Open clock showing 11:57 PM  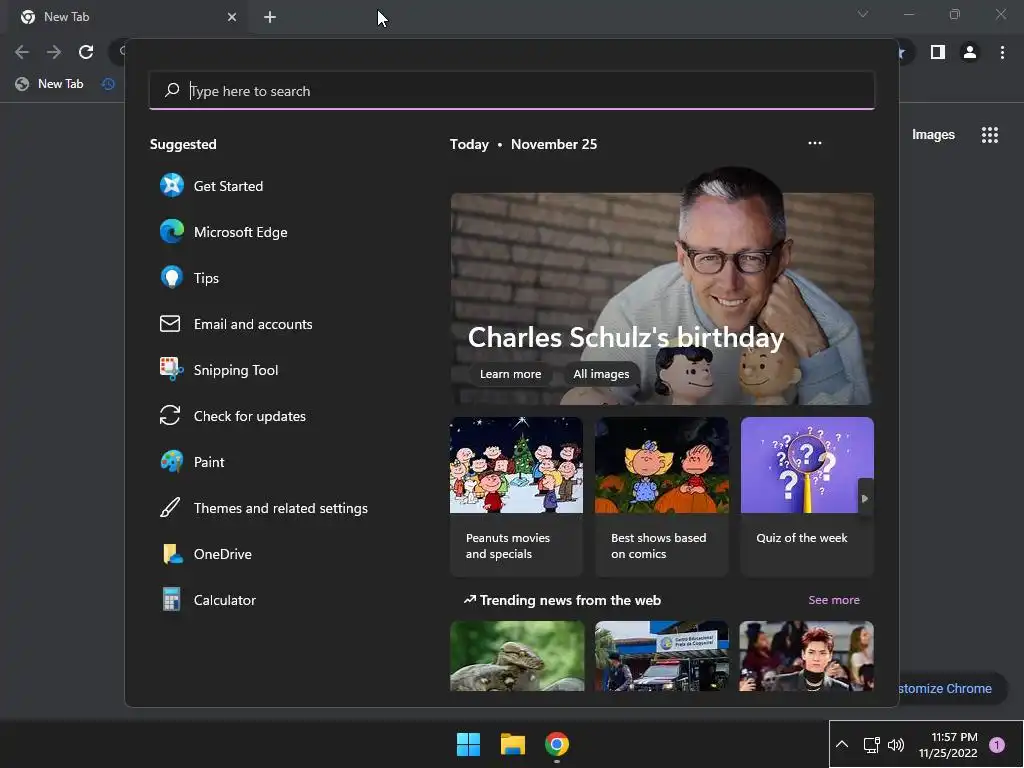point(948,745)
